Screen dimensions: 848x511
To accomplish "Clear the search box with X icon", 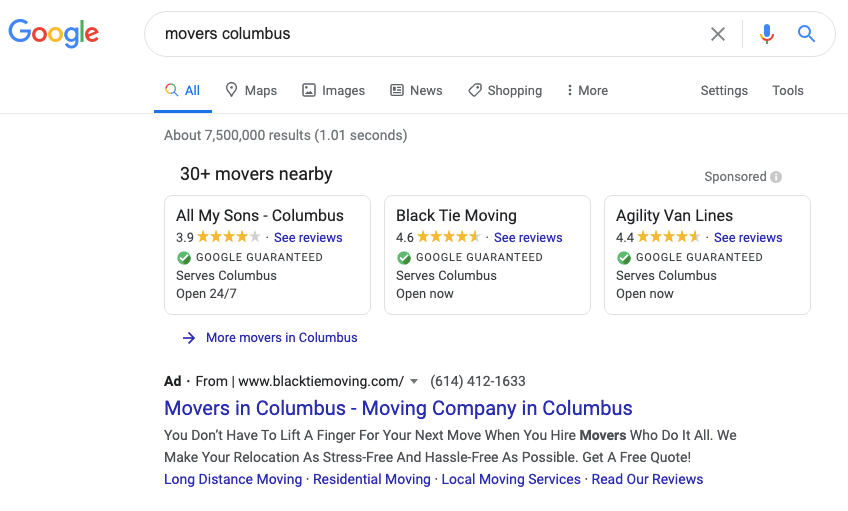I will click(718, 34).
